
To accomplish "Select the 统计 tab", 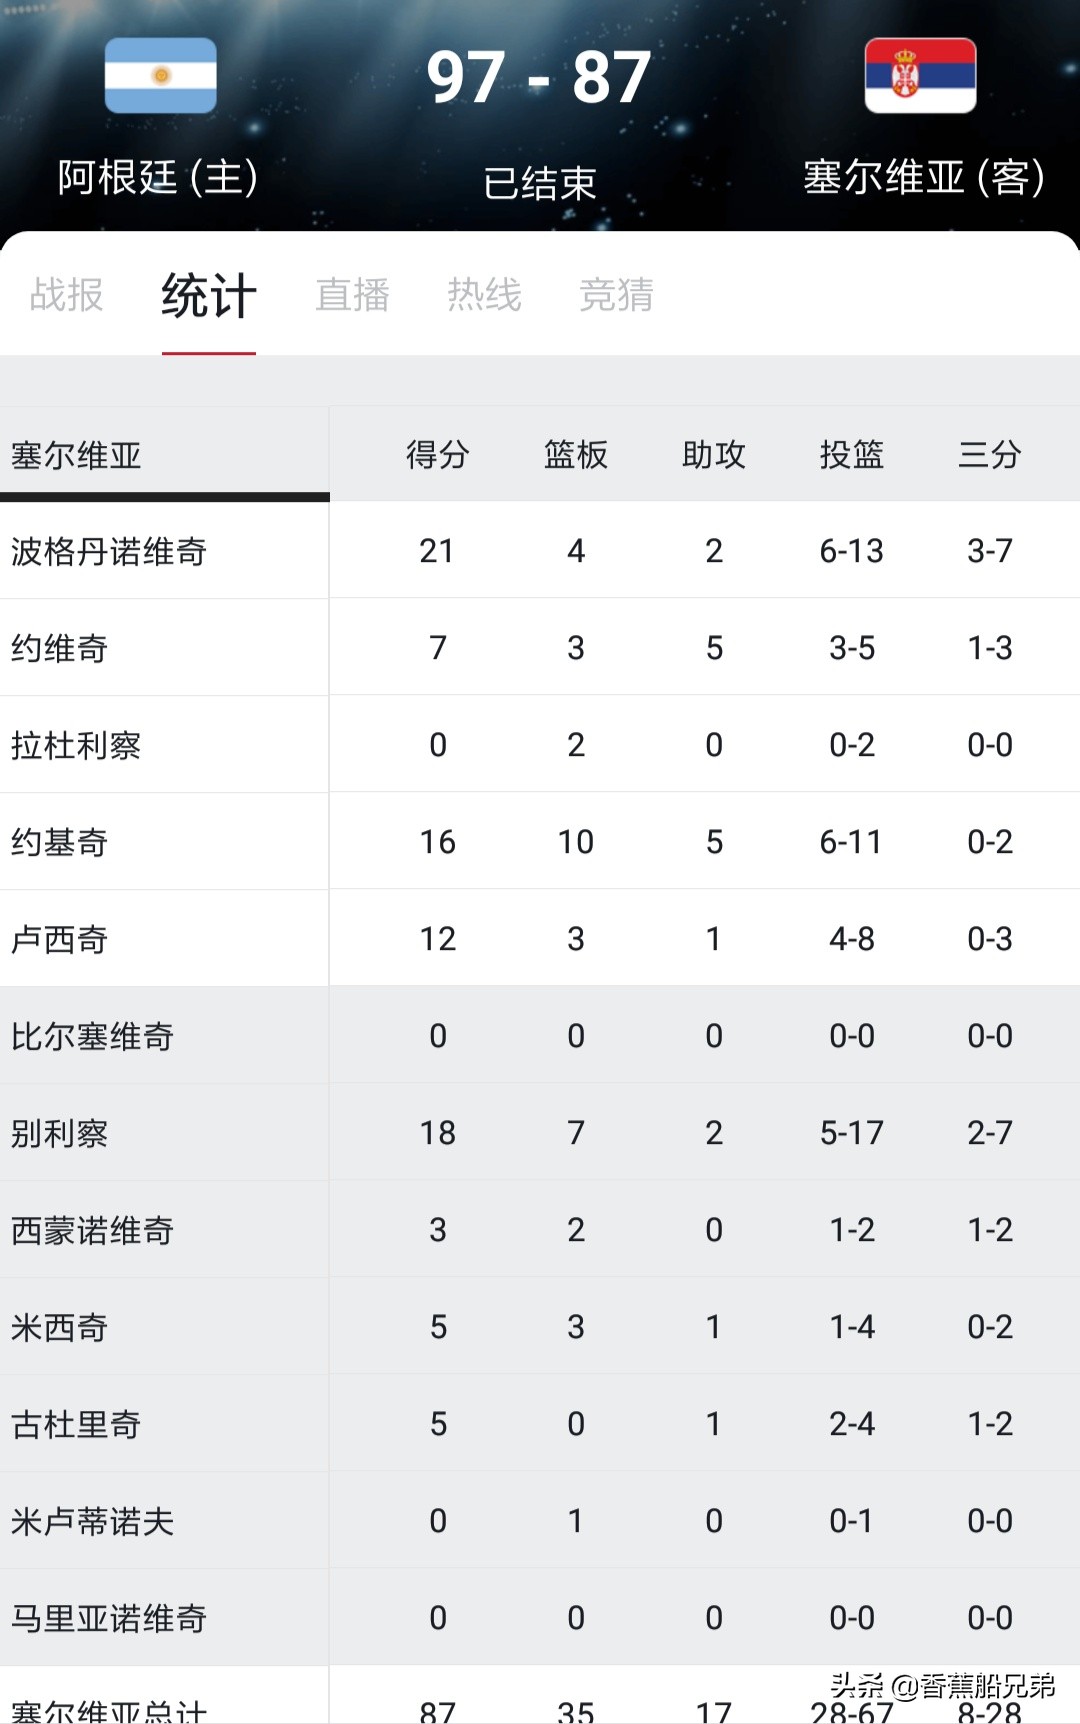I will tap(209, 296).
